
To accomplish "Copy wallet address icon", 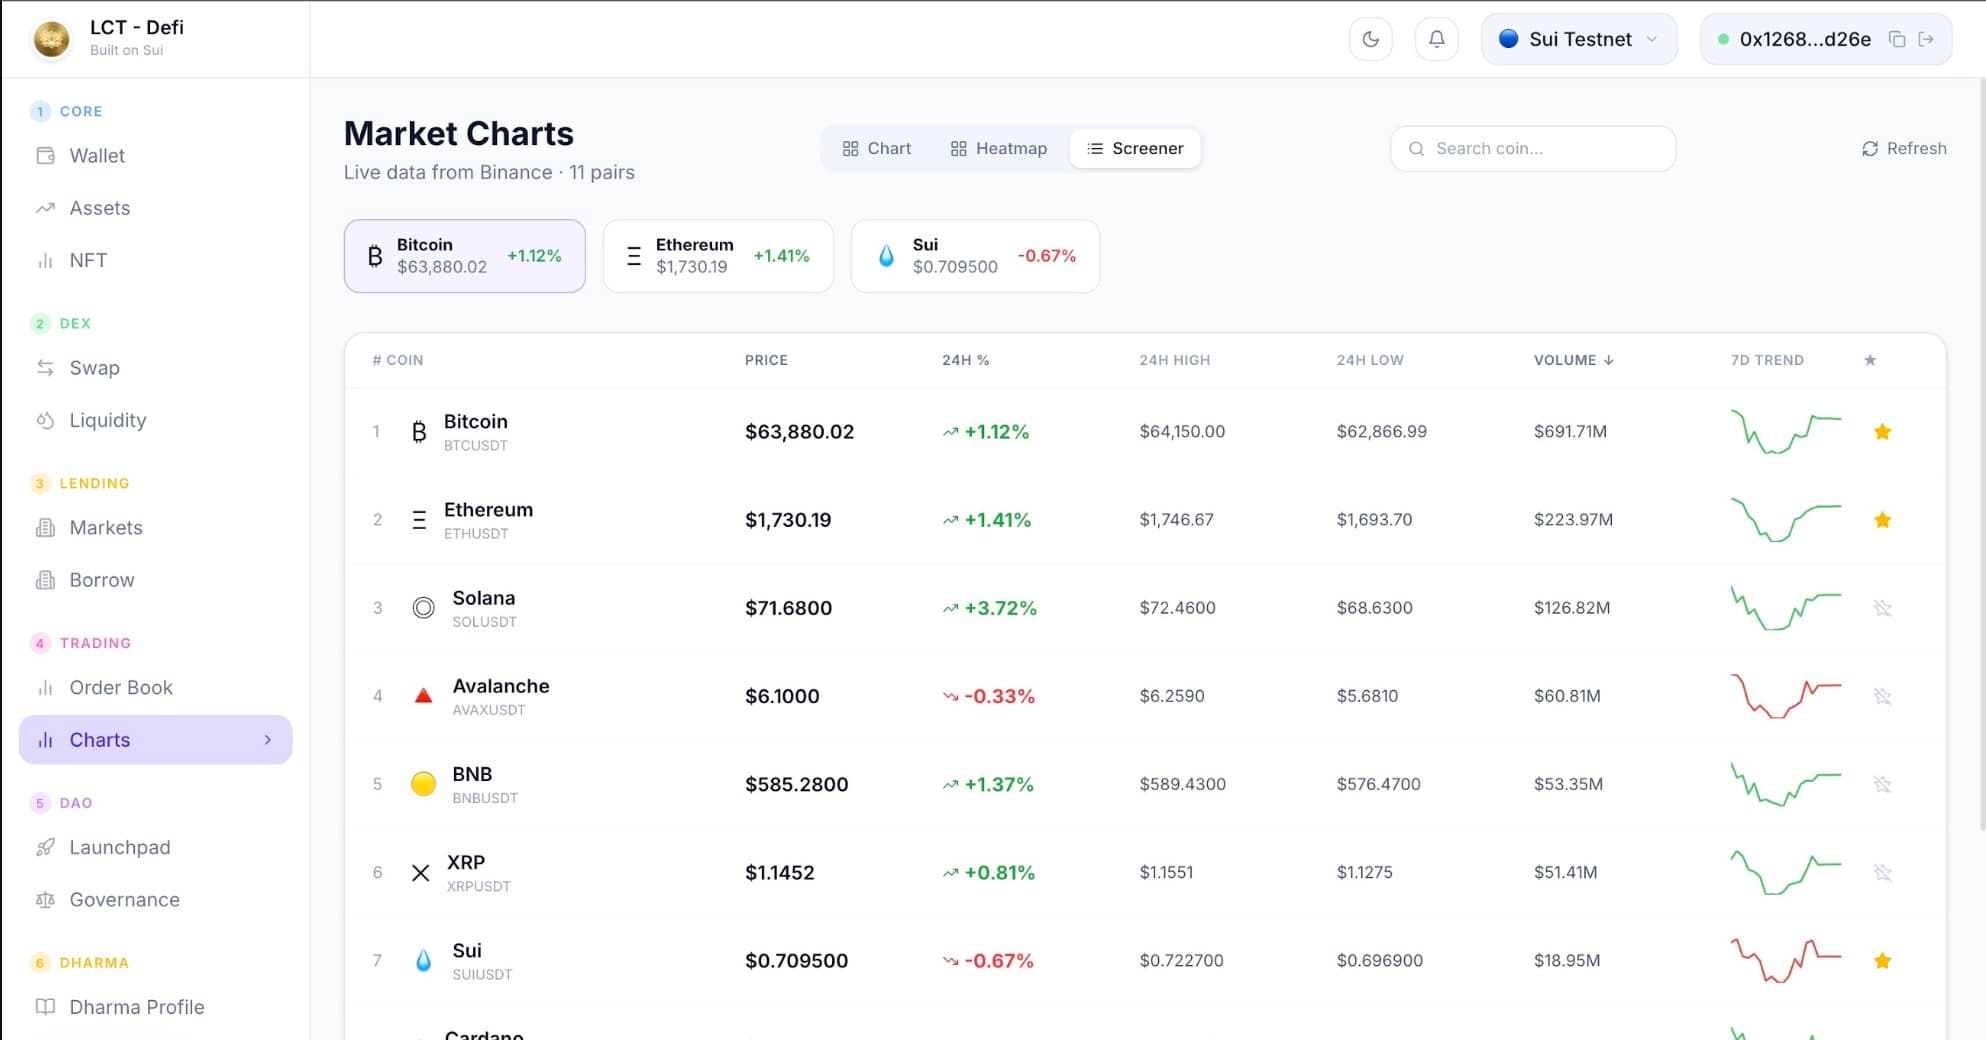I will [x=1896, y=39].
